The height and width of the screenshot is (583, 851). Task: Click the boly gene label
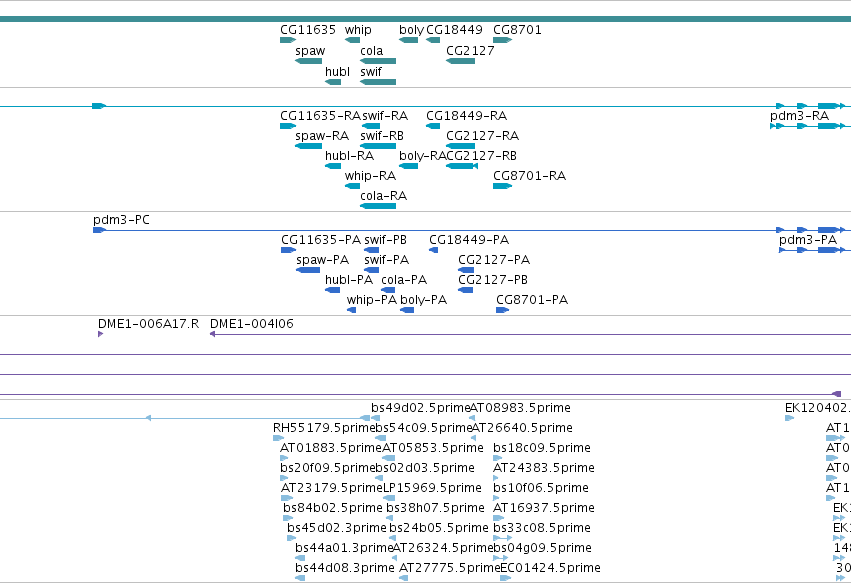click(411, 30)
